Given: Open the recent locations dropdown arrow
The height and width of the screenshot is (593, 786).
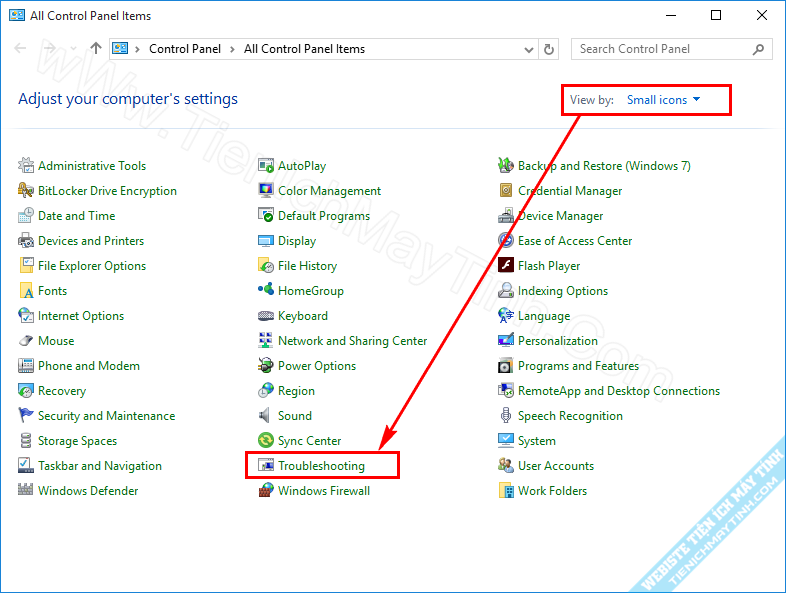Looking at the screenshot, I should point(74,49).
